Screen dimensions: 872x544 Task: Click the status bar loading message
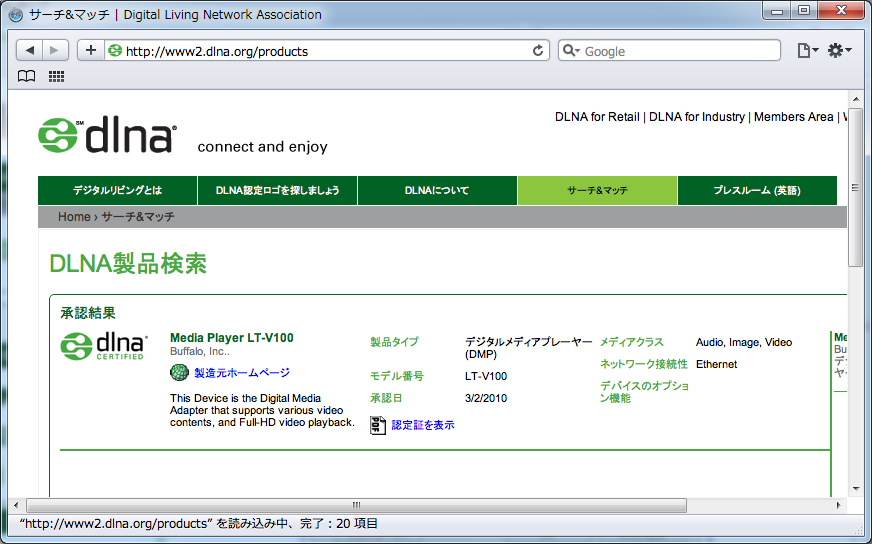point(199,523)
